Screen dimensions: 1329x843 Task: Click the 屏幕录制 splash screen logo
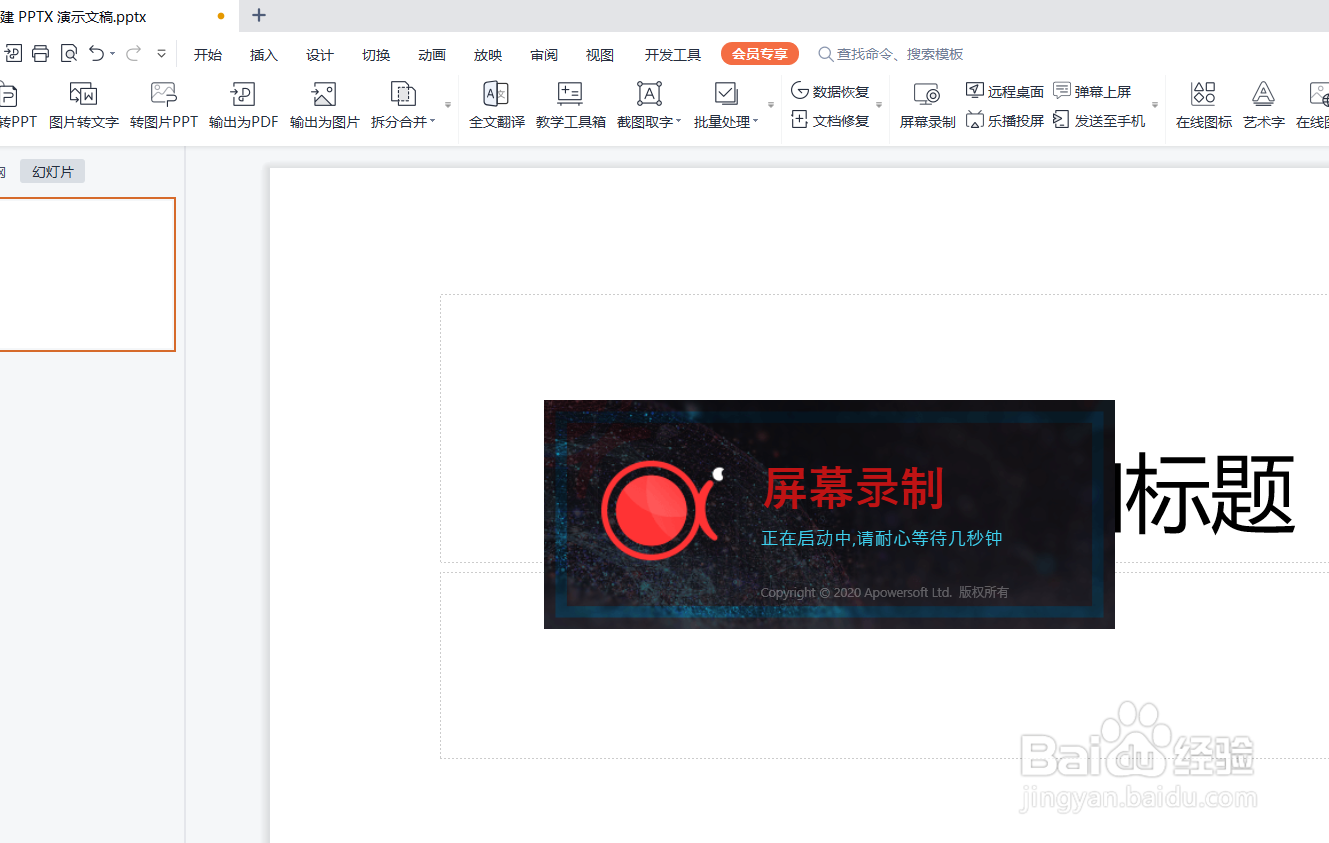(x=662, y=510)
